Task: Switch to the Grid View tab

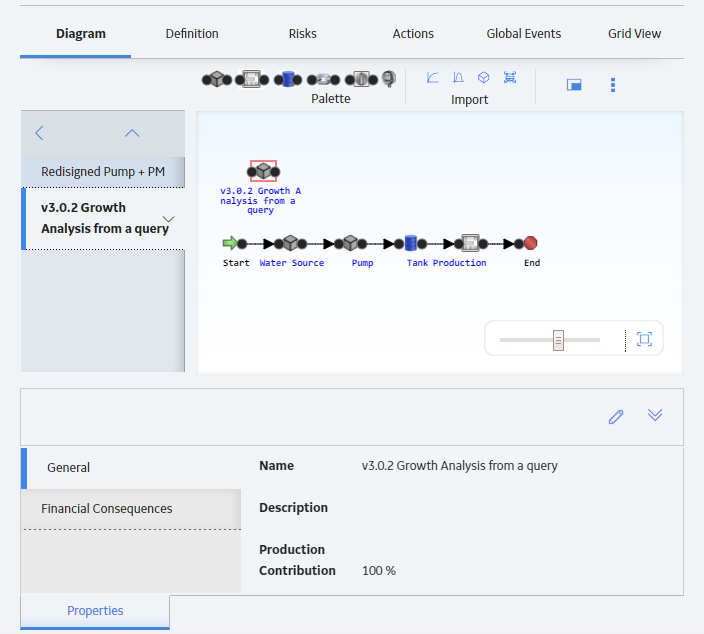Action: [x=634, y=34]
